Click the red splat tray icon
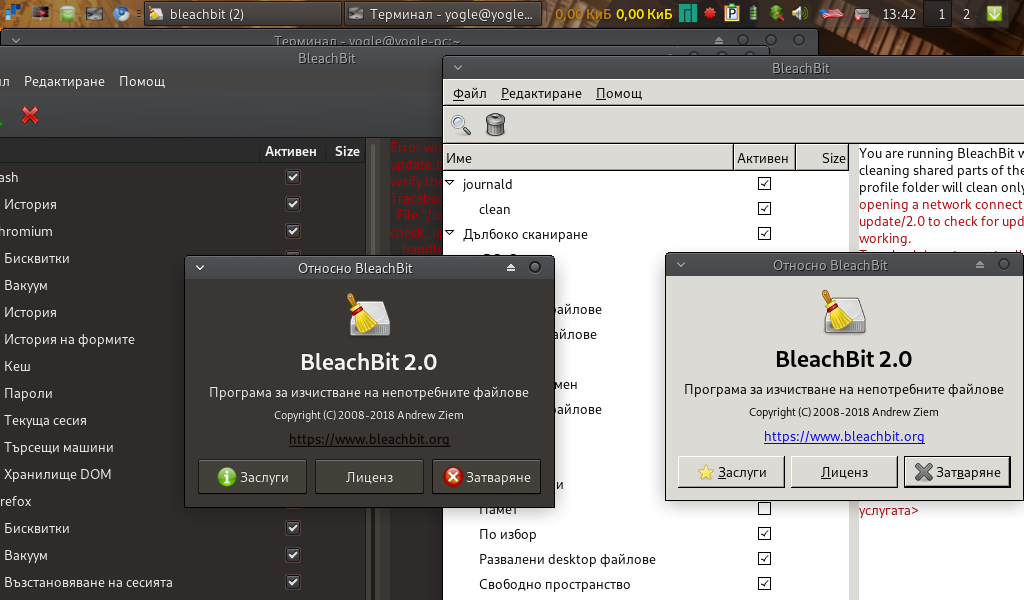Image resolution: width=1024 pixels, height=600 pixels. [710, 13]
